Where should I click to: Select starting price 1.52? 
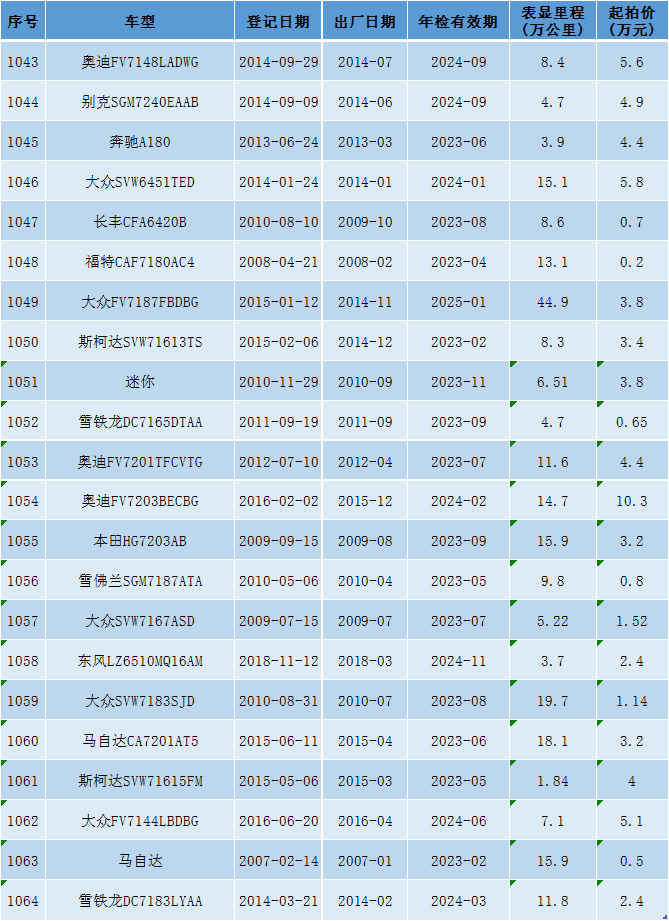coord(632,620)
